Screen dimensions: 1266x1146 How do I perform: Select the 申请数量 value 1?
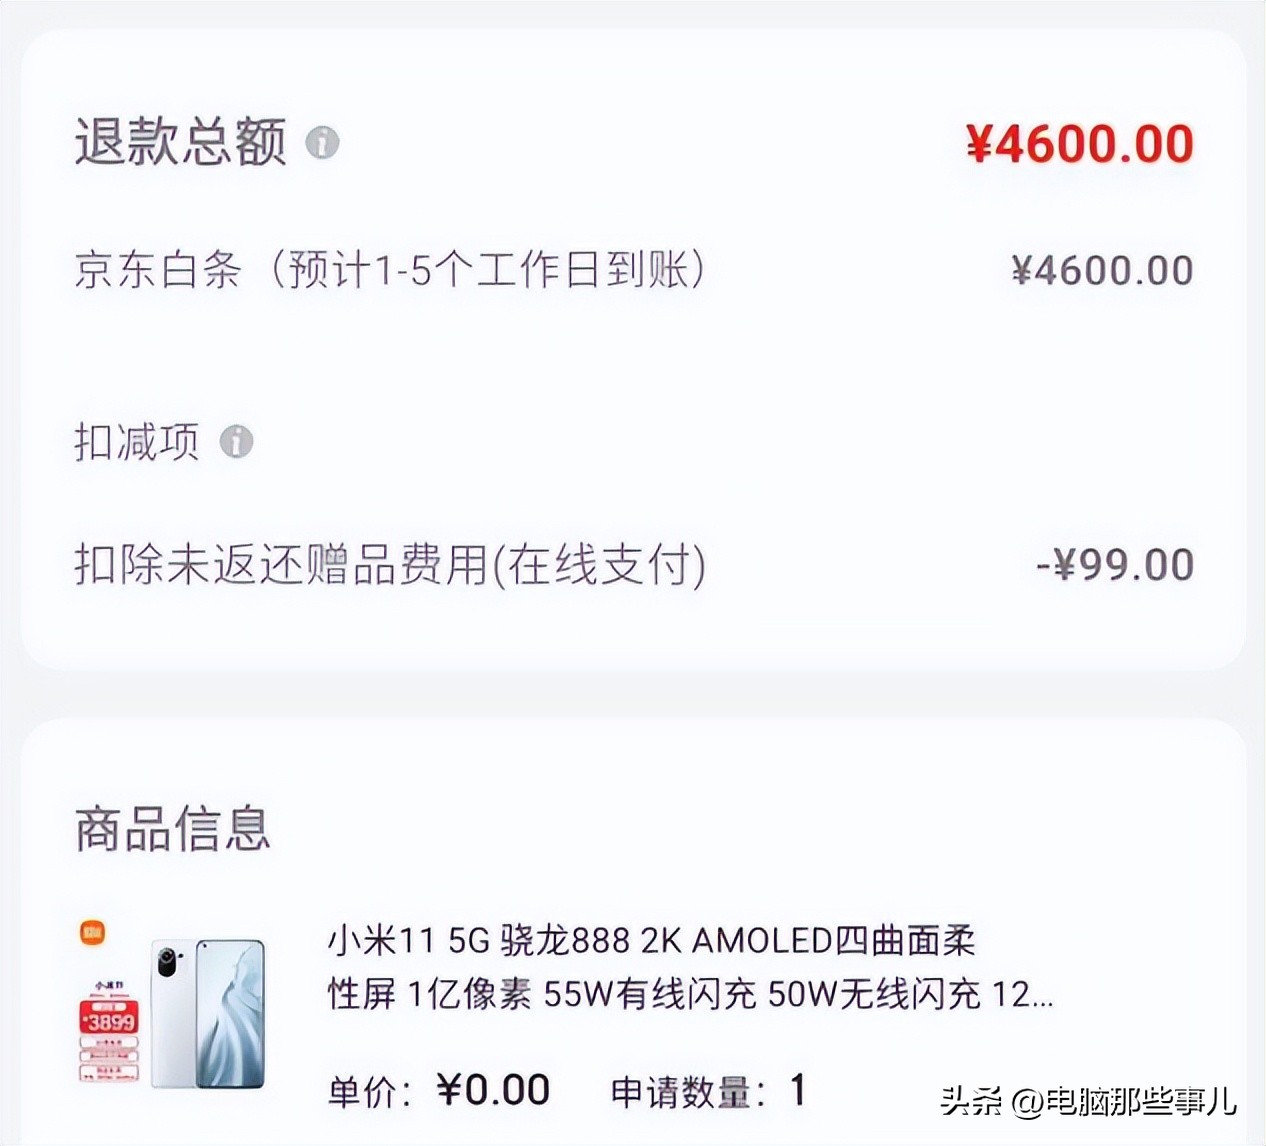click(x=795, y=1092)
